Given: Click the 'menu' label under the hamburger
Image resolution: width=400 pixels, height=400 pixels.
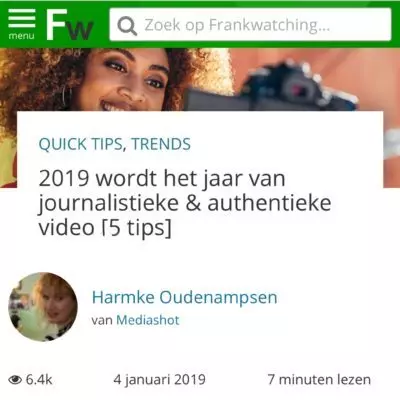Looking at the screenshot, I should [21, 35].
